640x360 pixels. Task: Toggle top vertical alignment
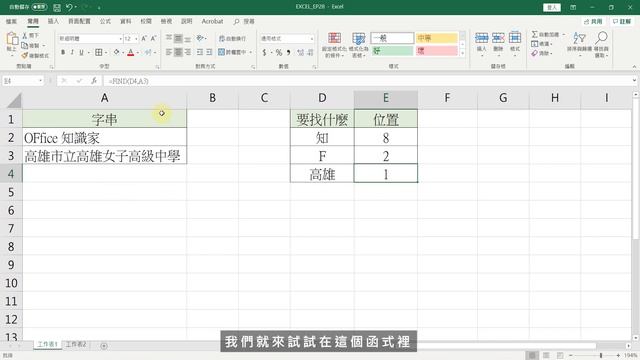169,38
